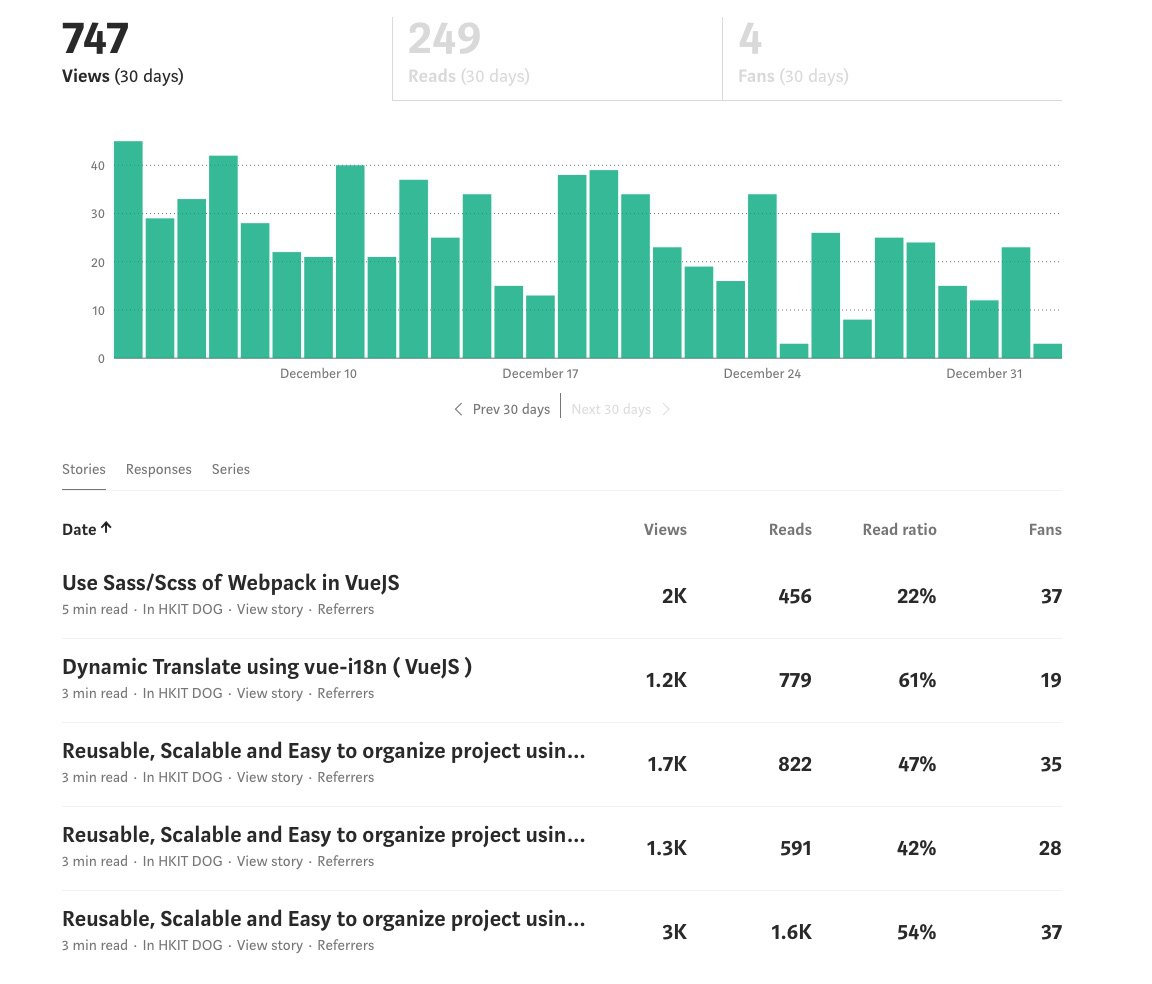1152x984 pixels.
Task: Click View story for the 1.3K views story
Action: coord(269,861)
